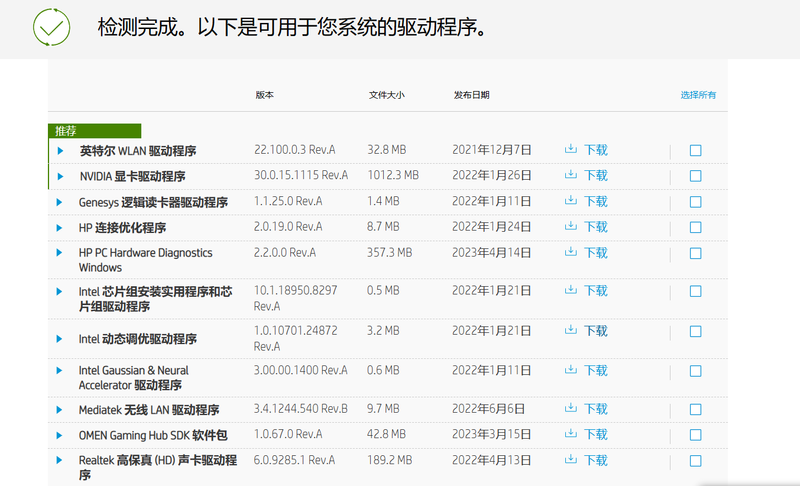Click download icon for HP 连接优化程序
The height and width of the screenshot is (486, 800).
click(x=571, y=227)
